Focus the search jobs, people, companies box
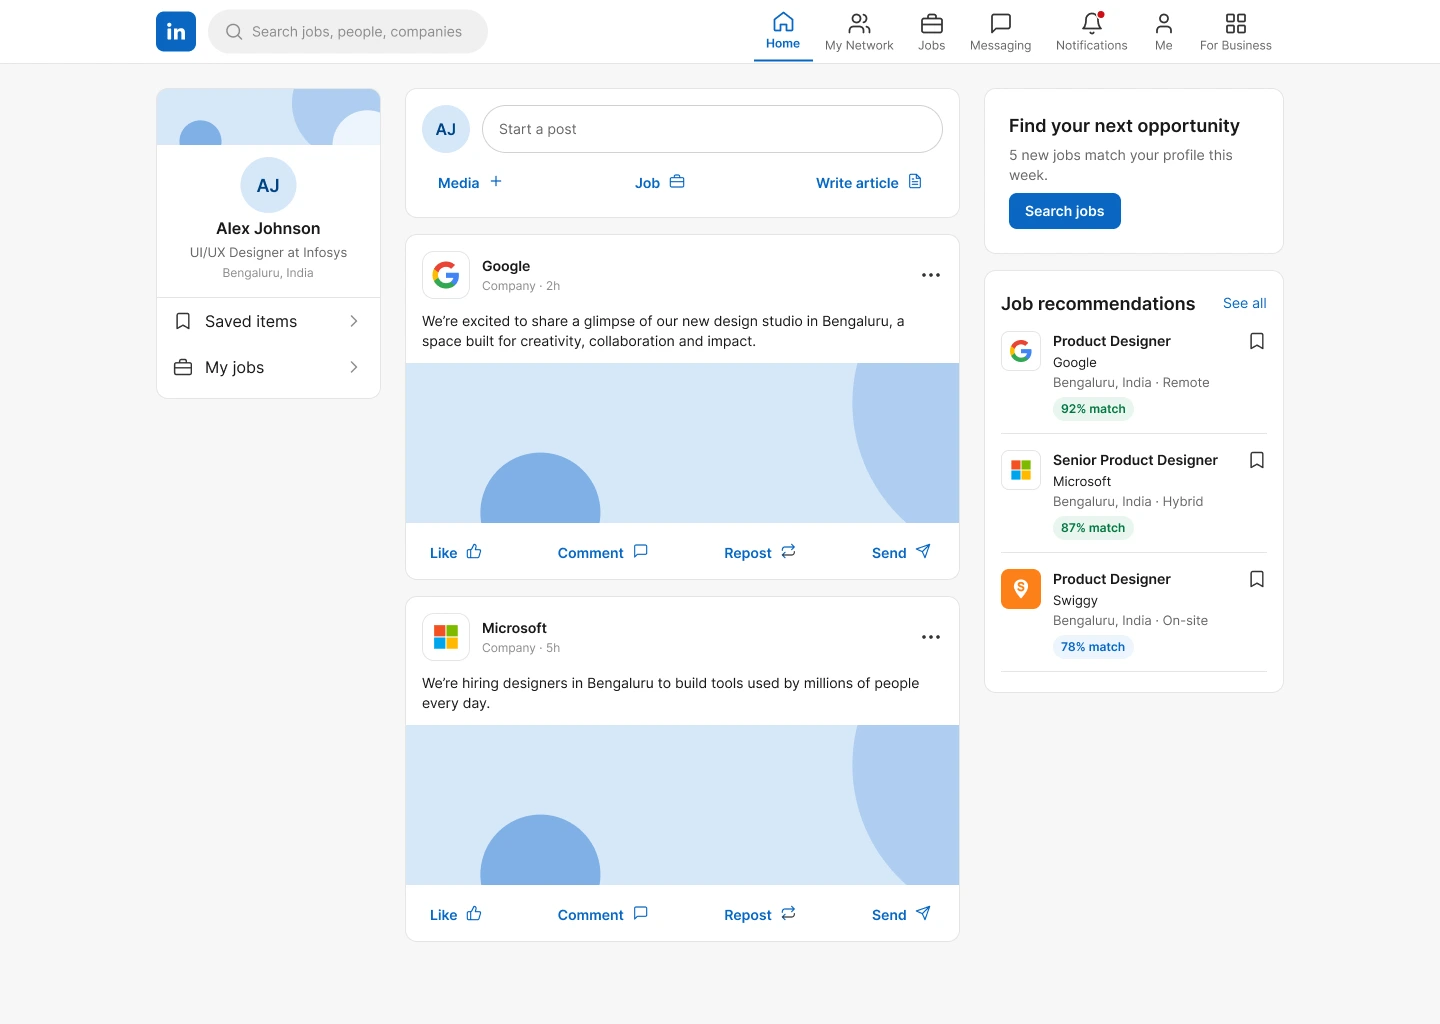 pos(348,31)
